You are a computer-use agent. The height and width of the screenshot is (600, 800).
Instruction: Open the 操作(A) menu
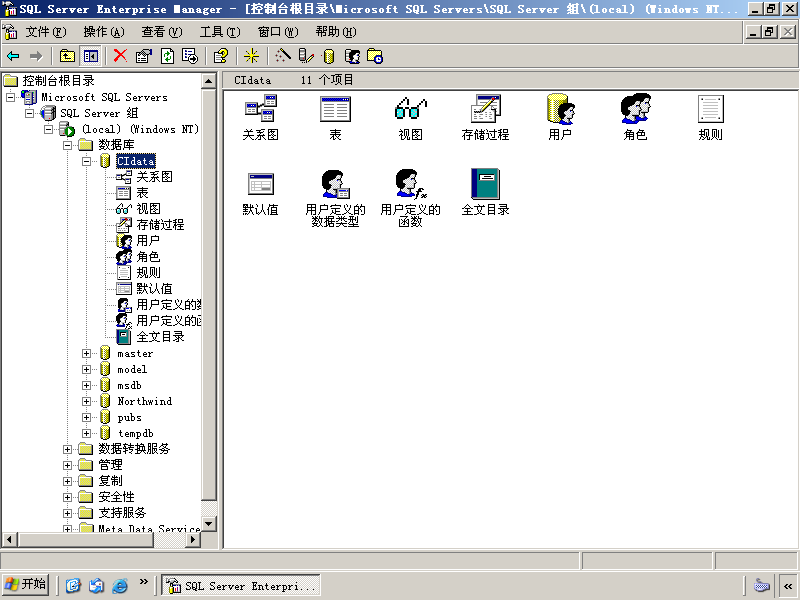(x=104, y=32)
